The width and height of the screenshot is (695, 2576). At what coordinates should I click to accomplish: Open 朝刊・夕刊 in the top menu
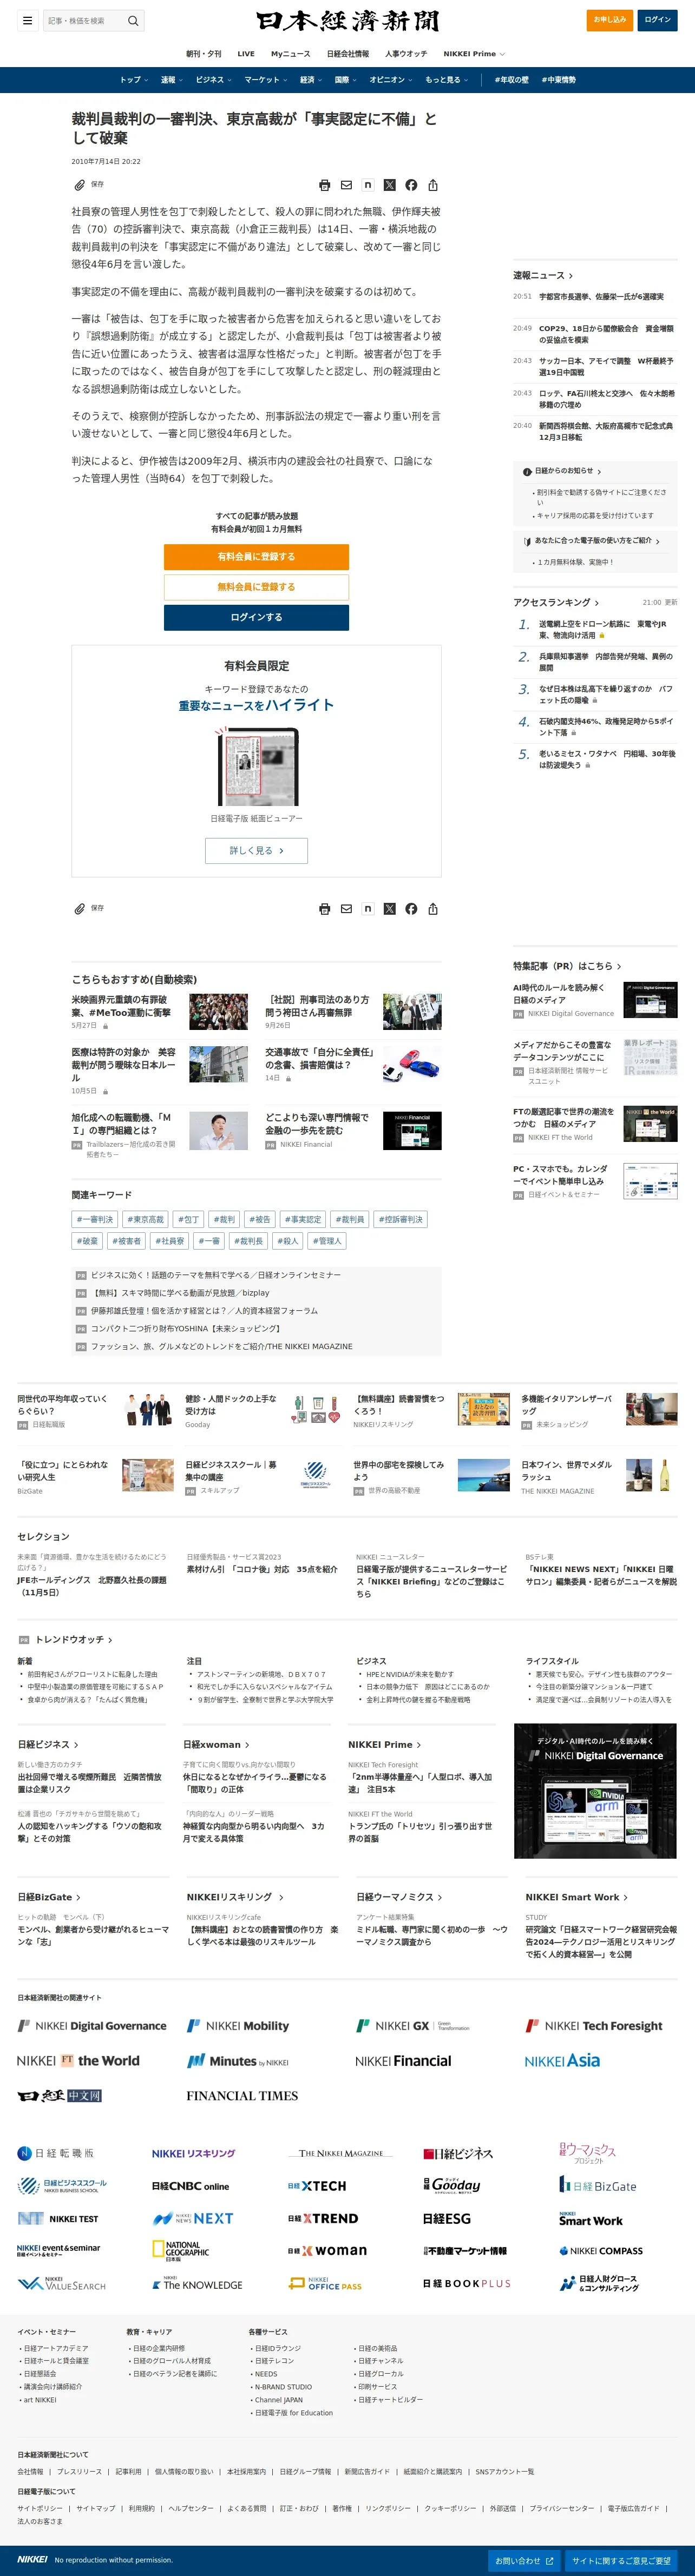pyautogui.click(x=204, y=54)
